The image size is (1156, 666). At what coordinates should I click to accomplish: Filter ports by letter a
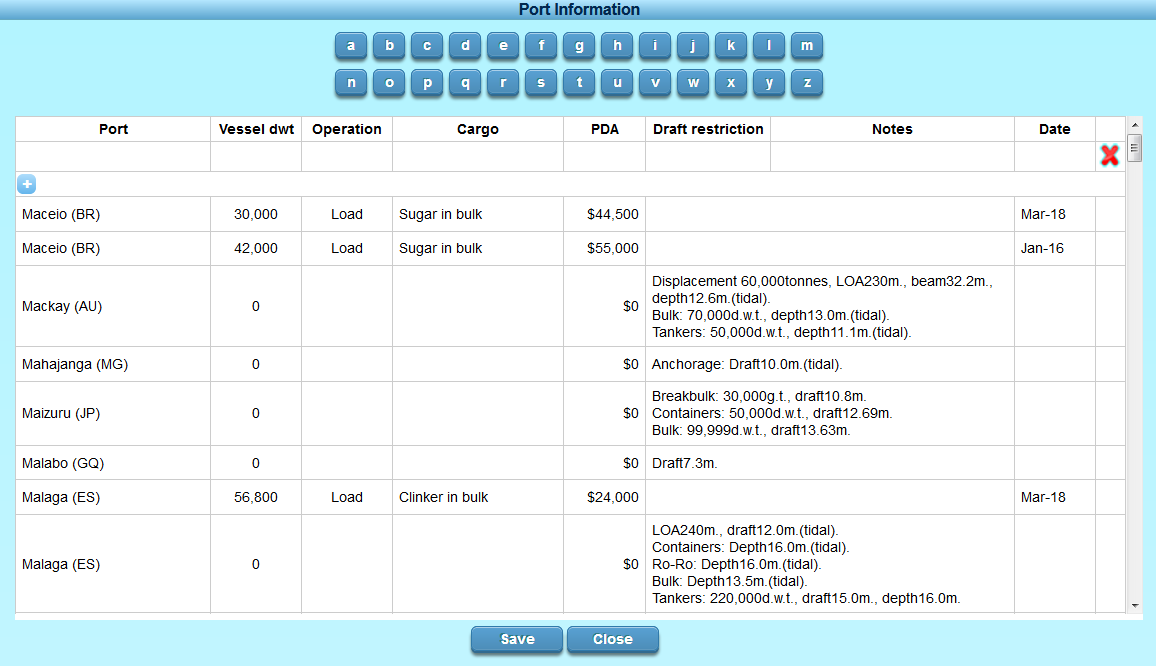[x=351, y=46]
